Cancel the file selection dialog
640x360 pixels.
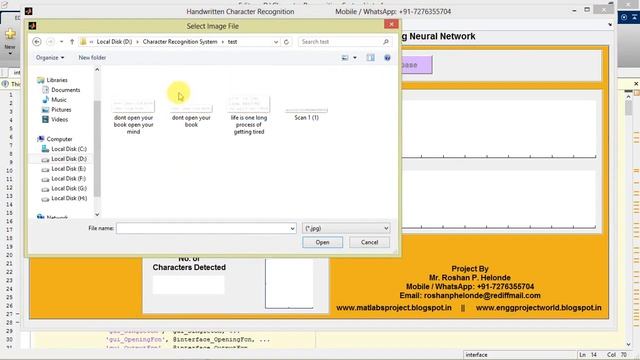pos(369,242)
